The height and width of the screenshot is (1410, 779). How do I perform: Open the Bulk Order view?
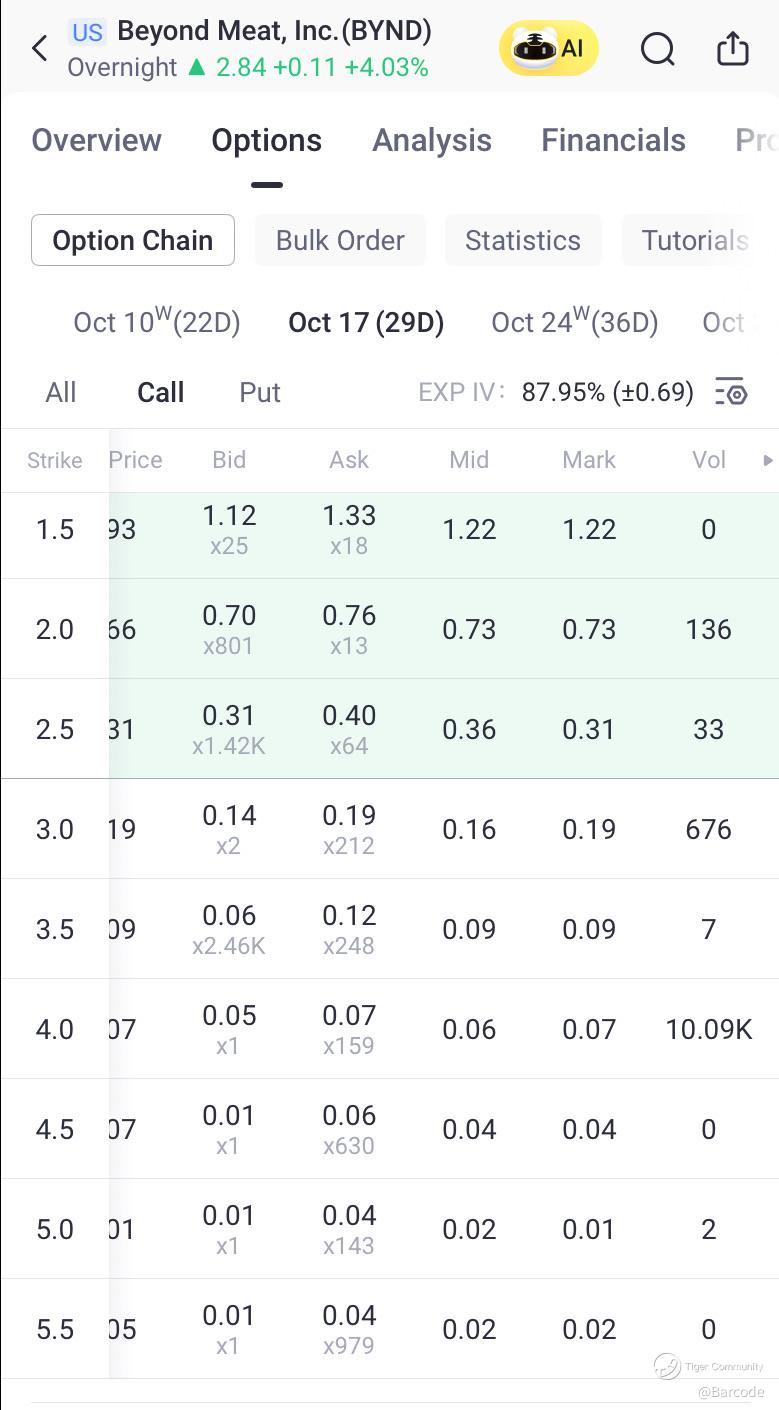[x=340, y=240]
